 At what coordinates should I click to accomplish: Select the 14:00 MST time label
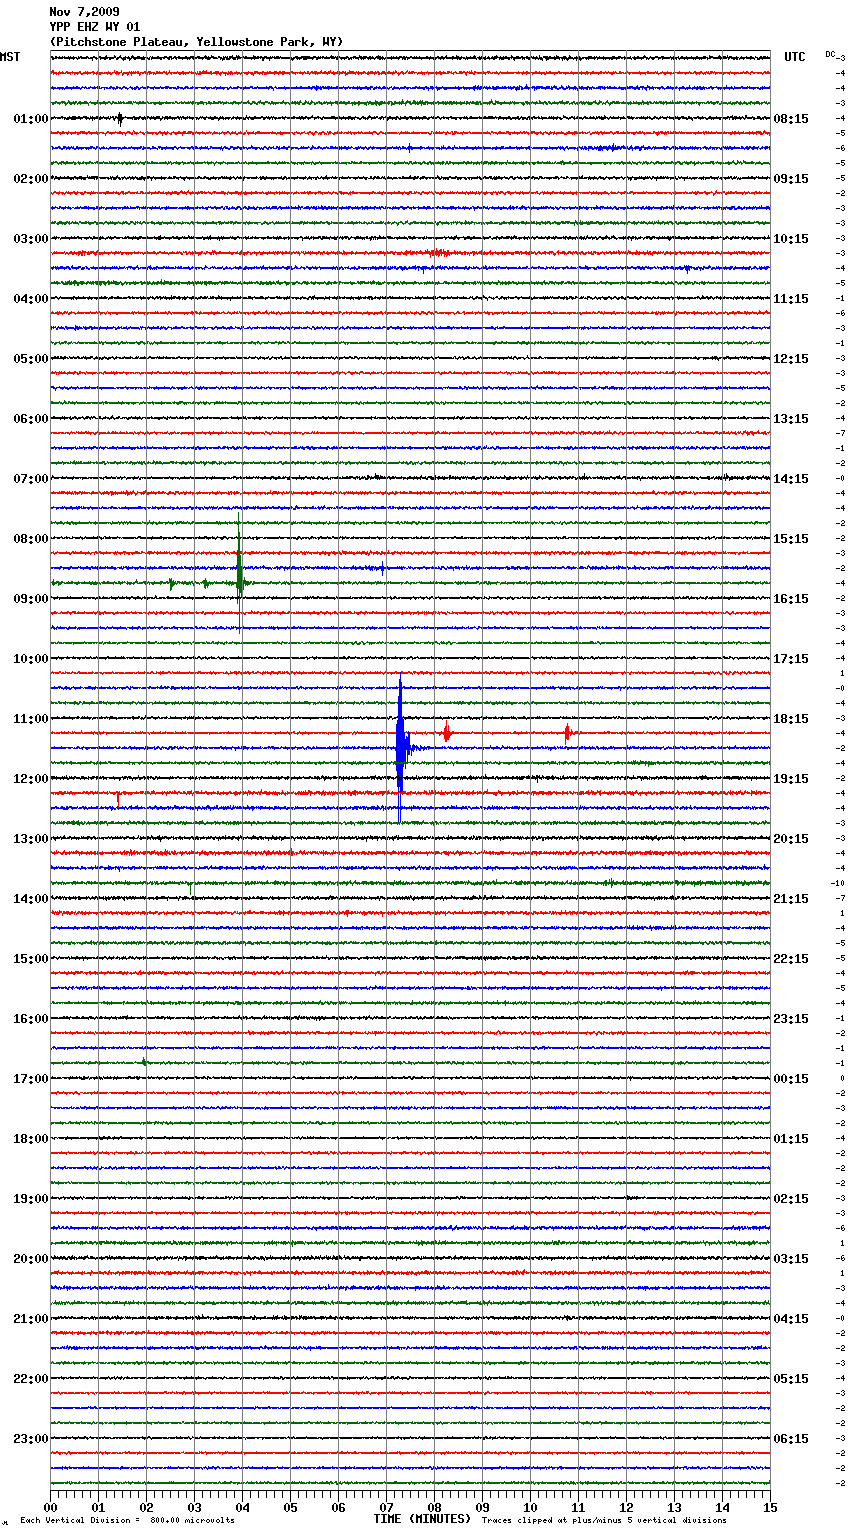(x=31, y=899)
